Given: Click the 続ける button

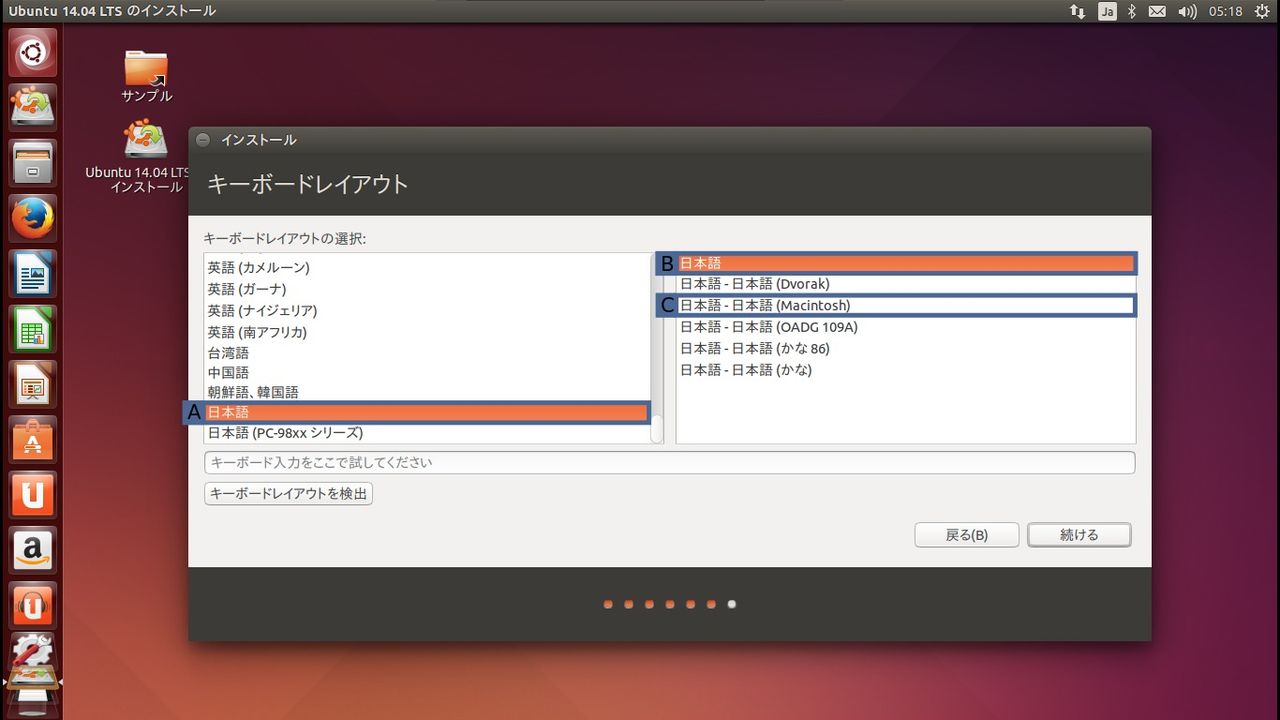Looking at the screenshot, I should point(1079,535).
